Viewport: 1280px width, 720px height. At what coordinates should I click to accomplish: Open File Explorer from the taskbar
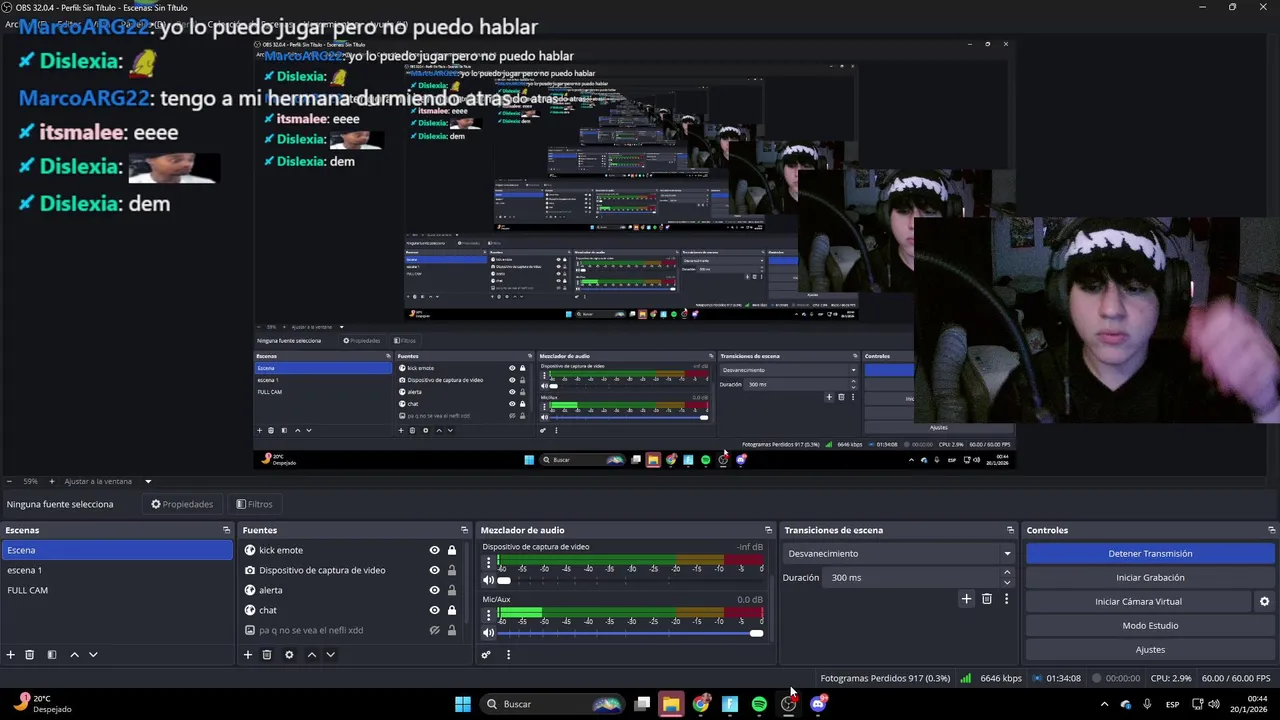(x=671, y=704)
